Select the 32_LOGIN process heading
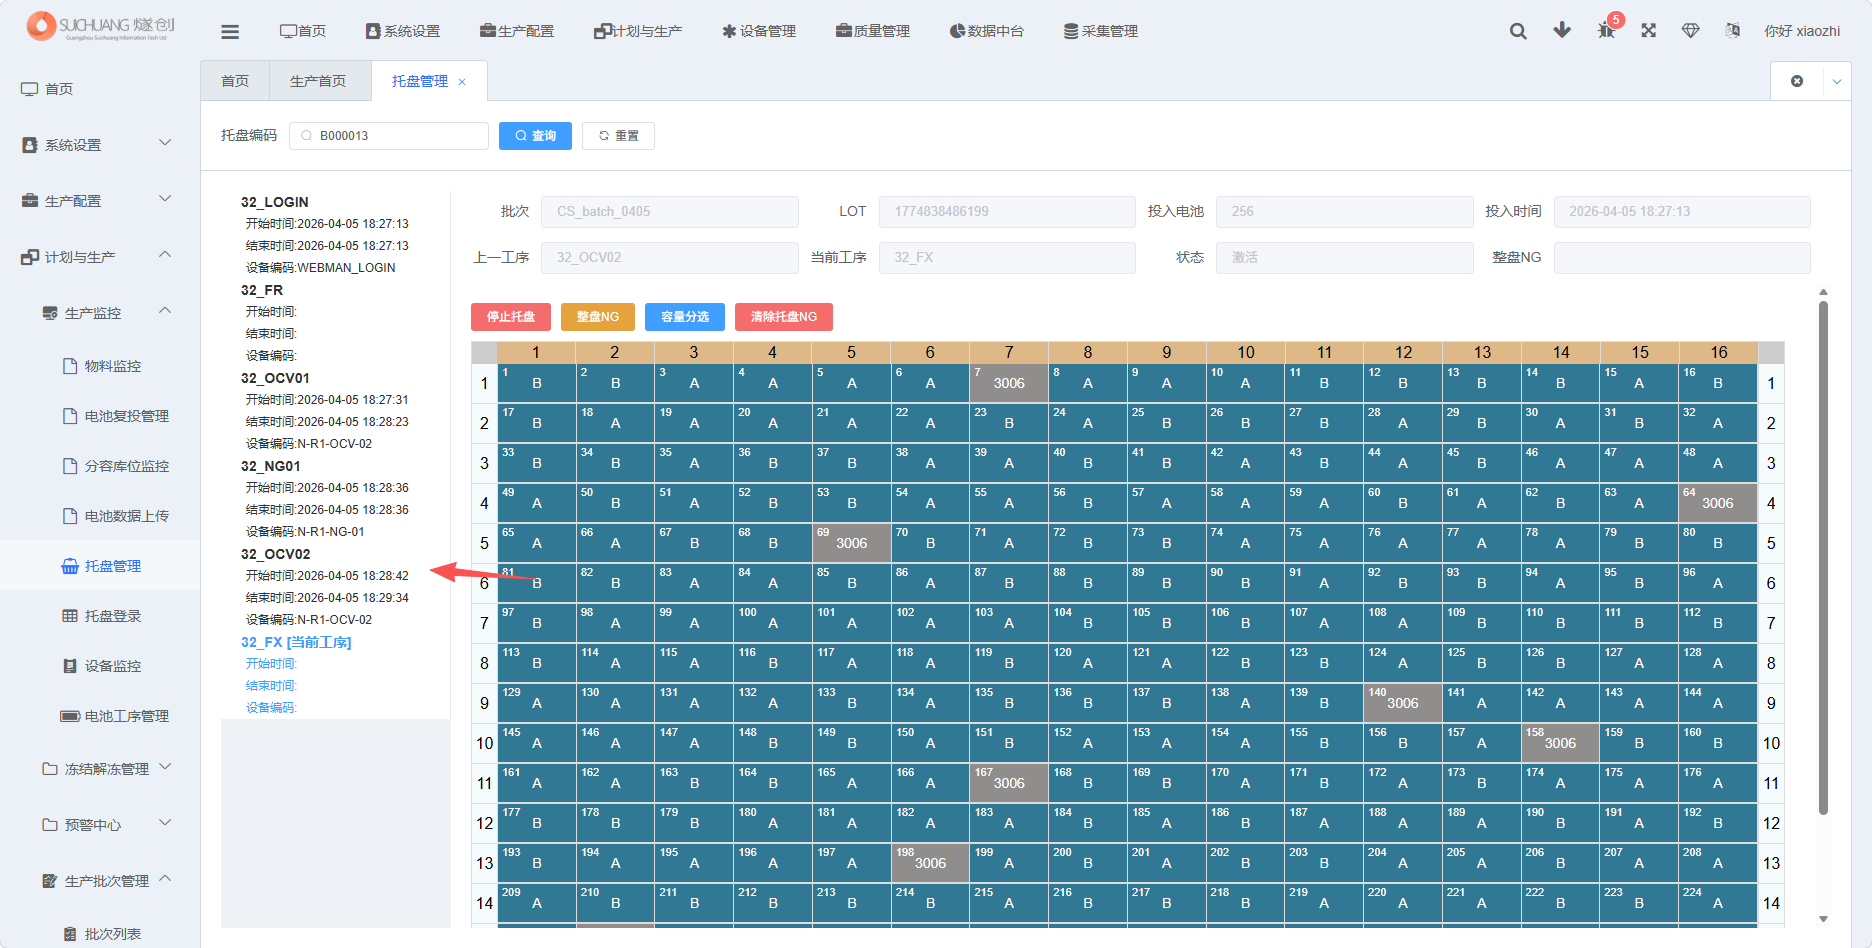 tap(275, 202)
